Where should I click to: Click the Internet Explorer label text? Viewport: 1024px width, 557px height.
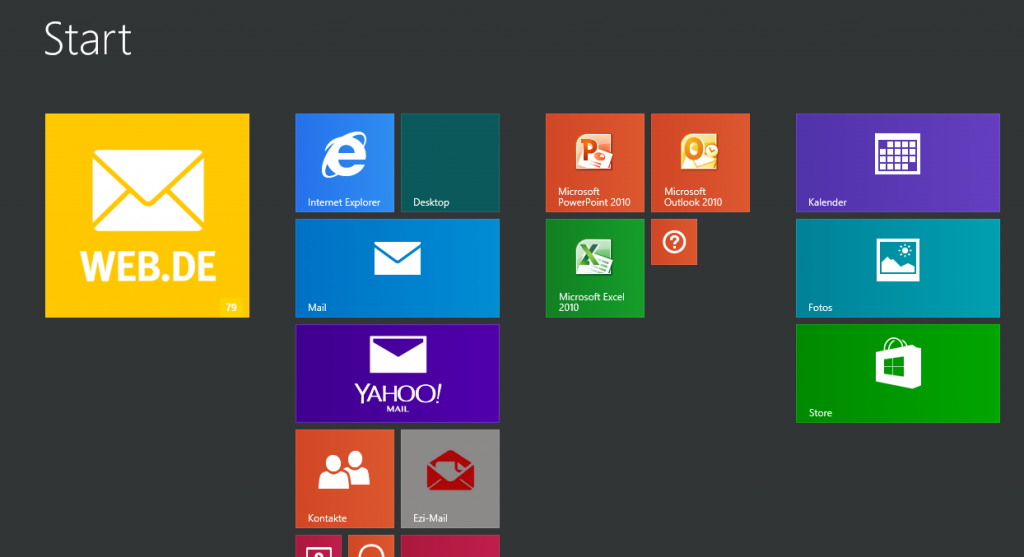pos(344,202)
